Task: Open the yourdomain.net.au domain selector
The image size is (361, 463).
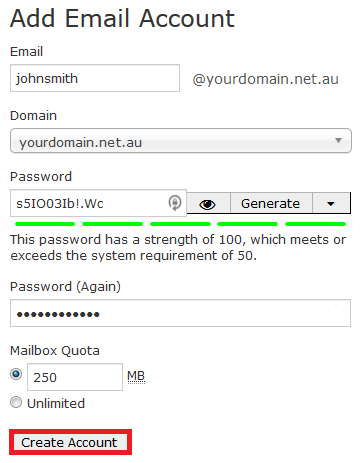Action: [181, 141]
